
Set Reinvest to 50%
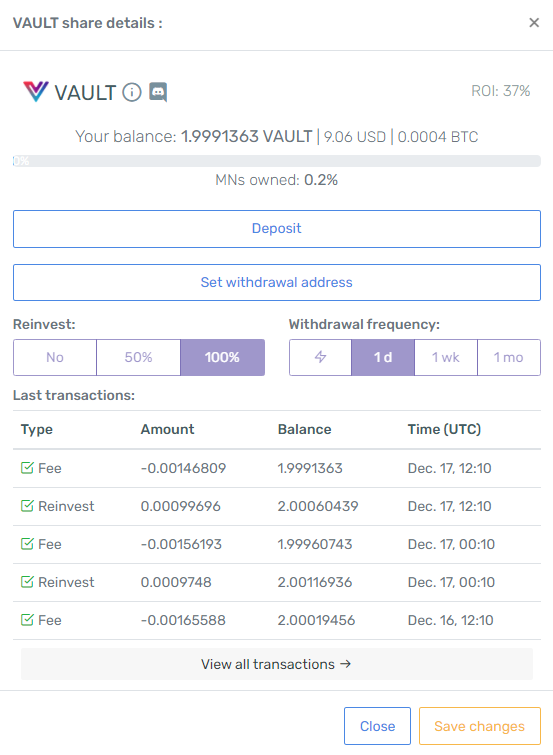tap(139, 357)
